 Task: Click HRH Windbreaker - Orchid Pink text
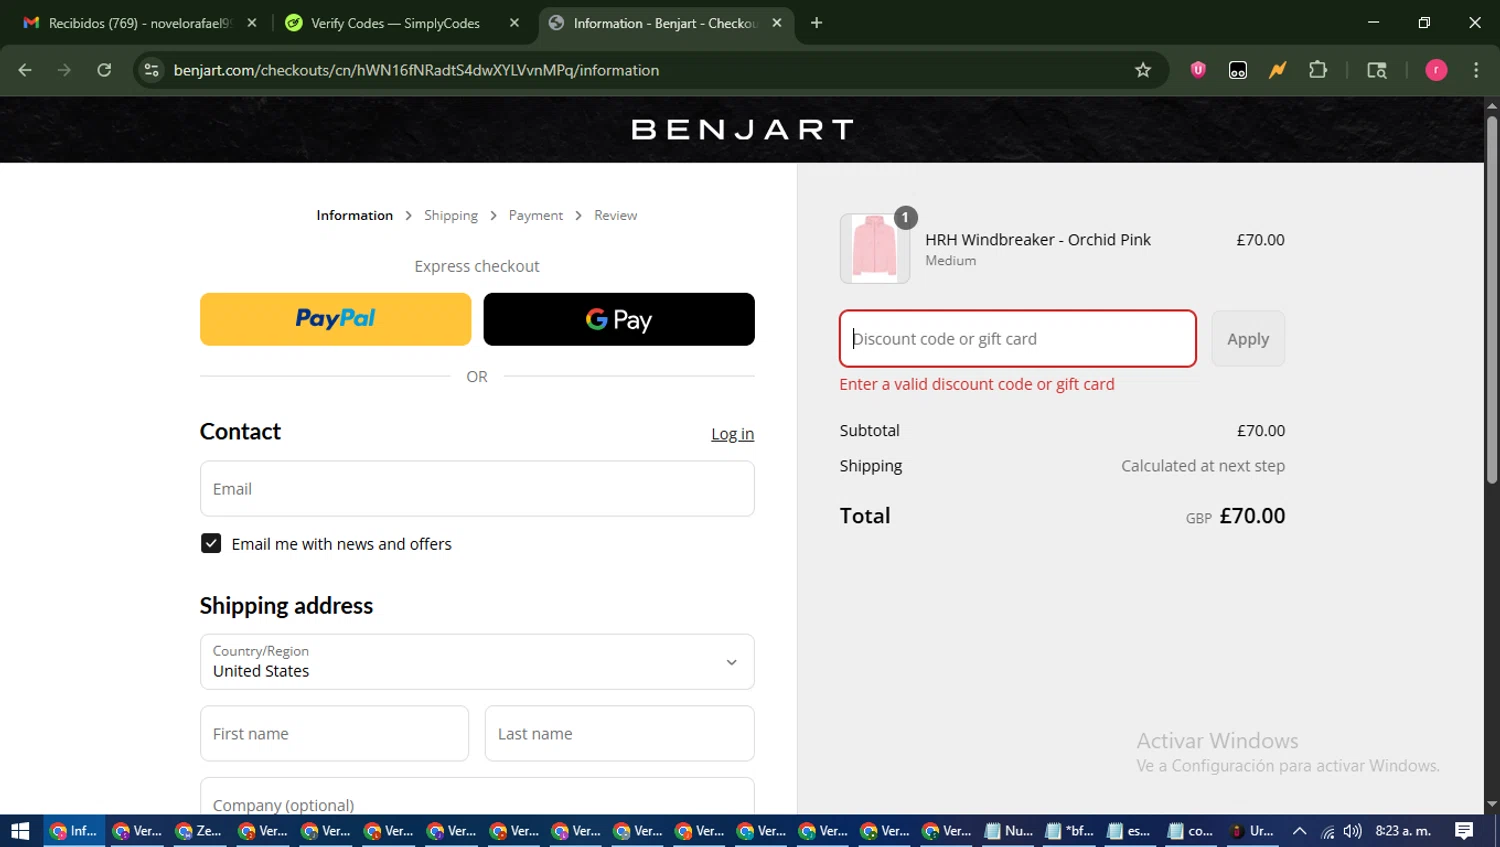click(1038, 240)
